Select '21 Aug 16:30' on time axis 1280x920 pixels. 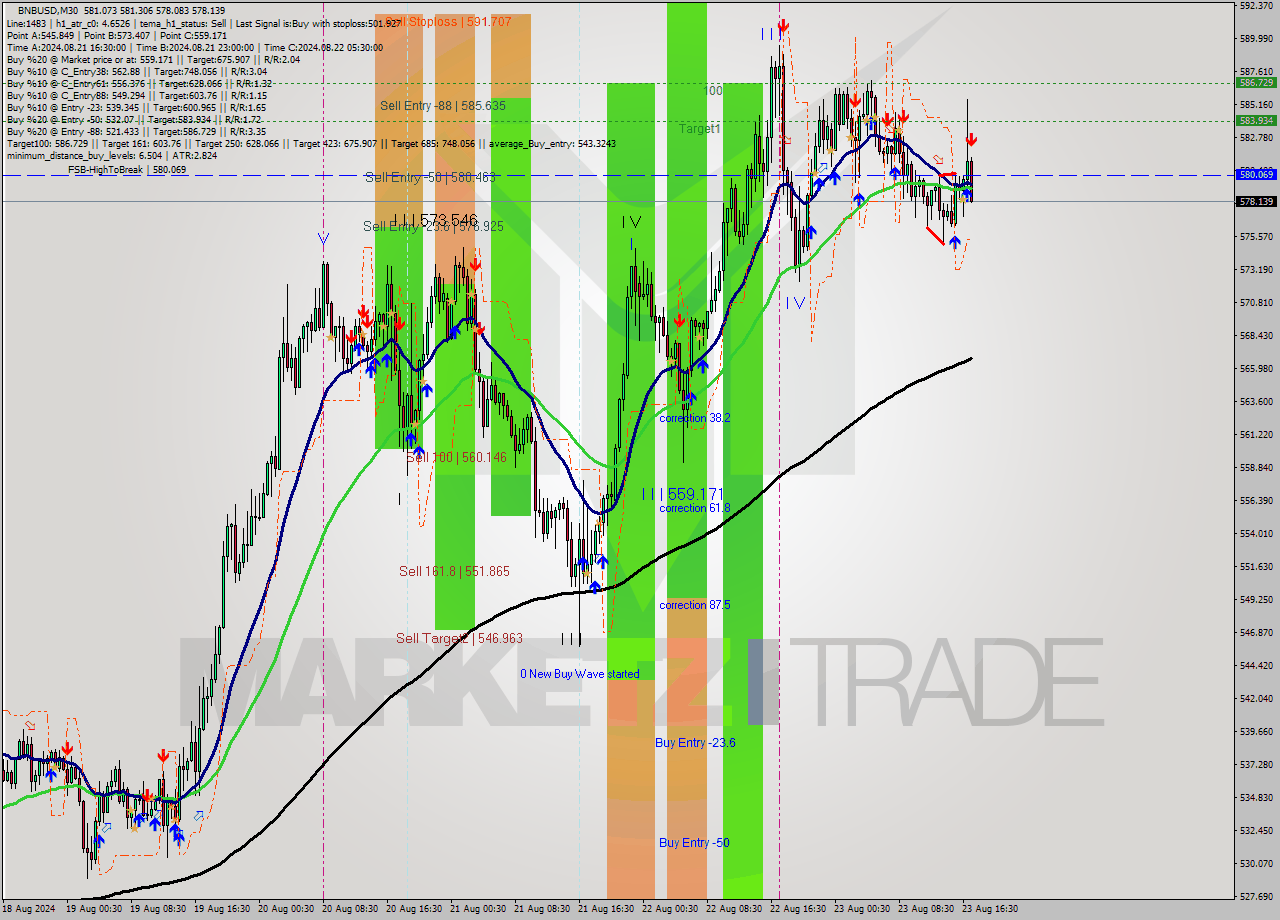606,909
